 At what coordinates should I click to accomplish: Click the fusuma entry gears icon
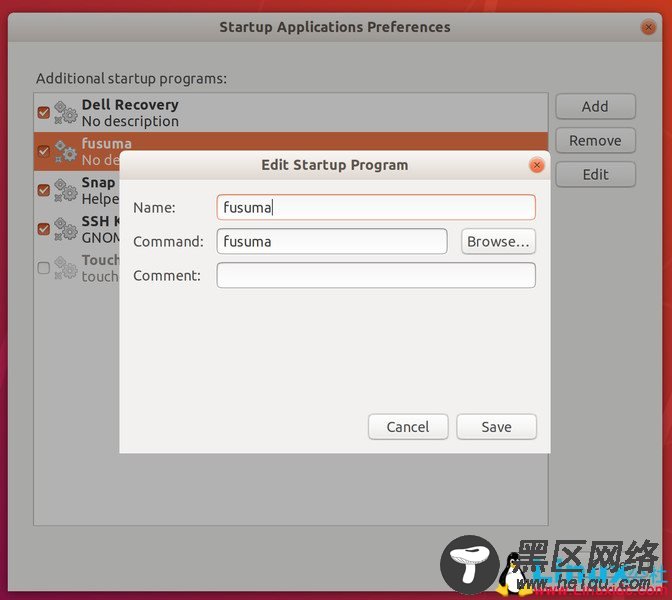[x=66, y=151]
